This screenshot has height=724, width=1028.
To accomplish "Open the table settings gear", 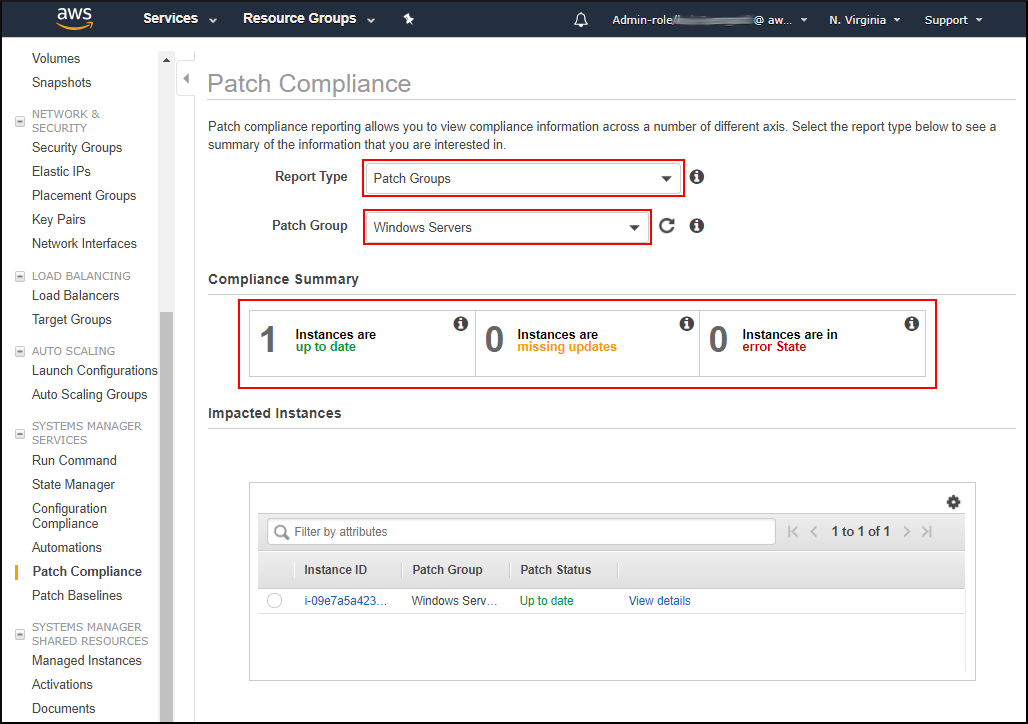I will click(x=953, y=501).
